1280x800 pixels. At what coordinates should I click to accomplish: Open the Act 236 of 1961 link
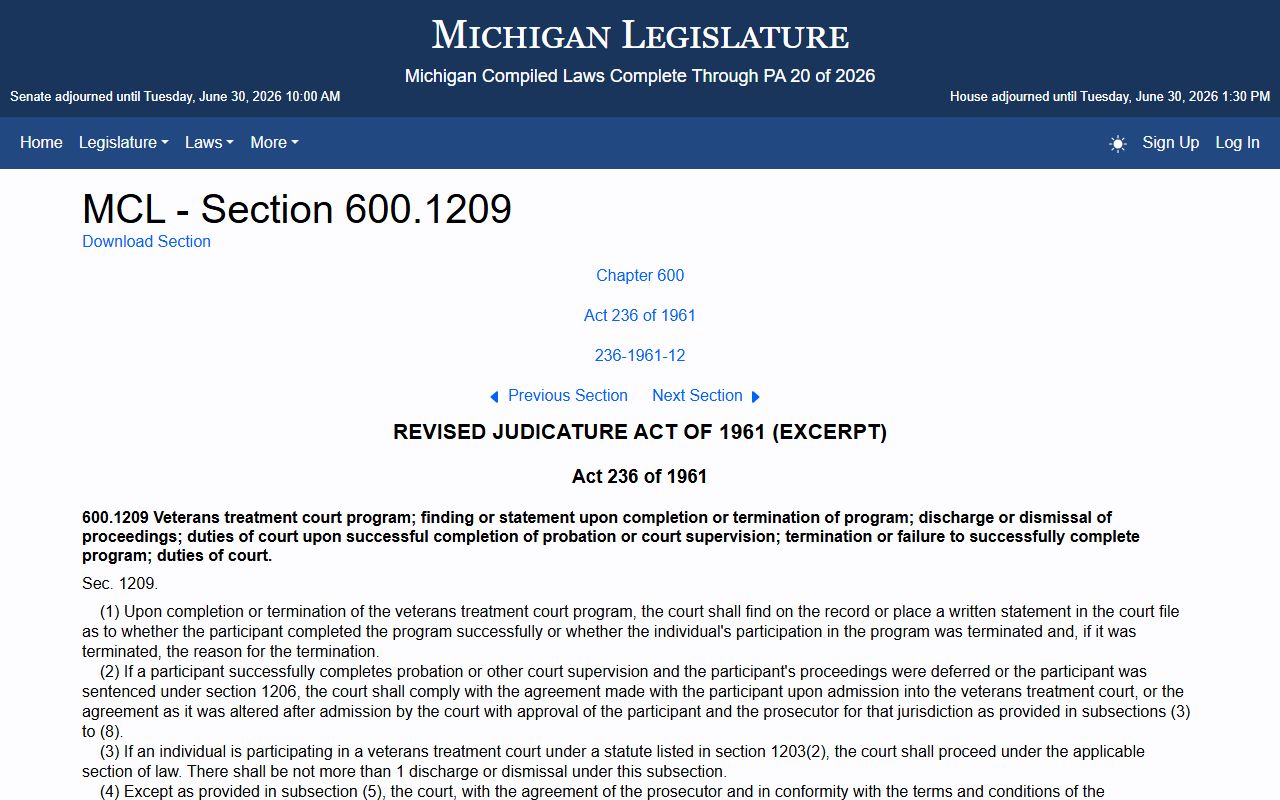click(640, 315)
